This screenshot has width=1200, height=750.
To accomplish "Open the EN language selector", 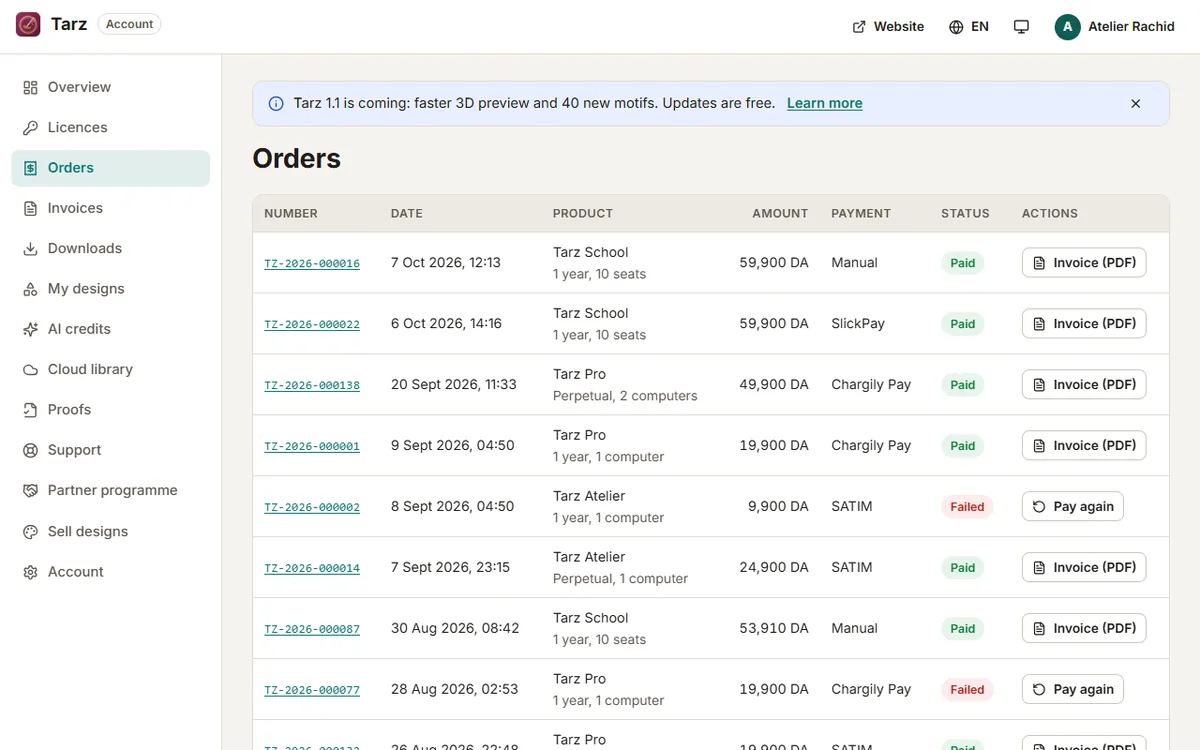I will (x=969, y=27).
